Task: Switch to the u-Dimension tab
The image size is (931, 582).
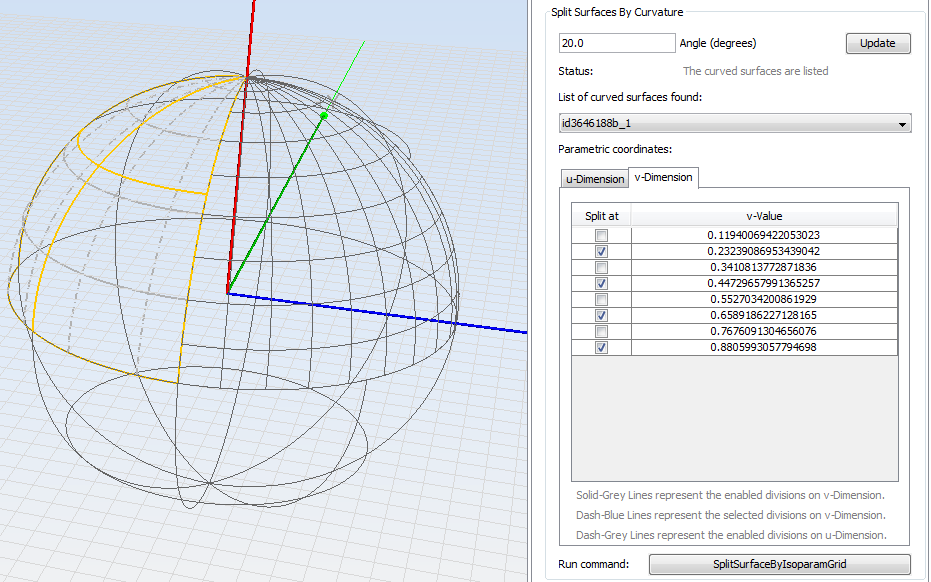Action: coord(595,179)
